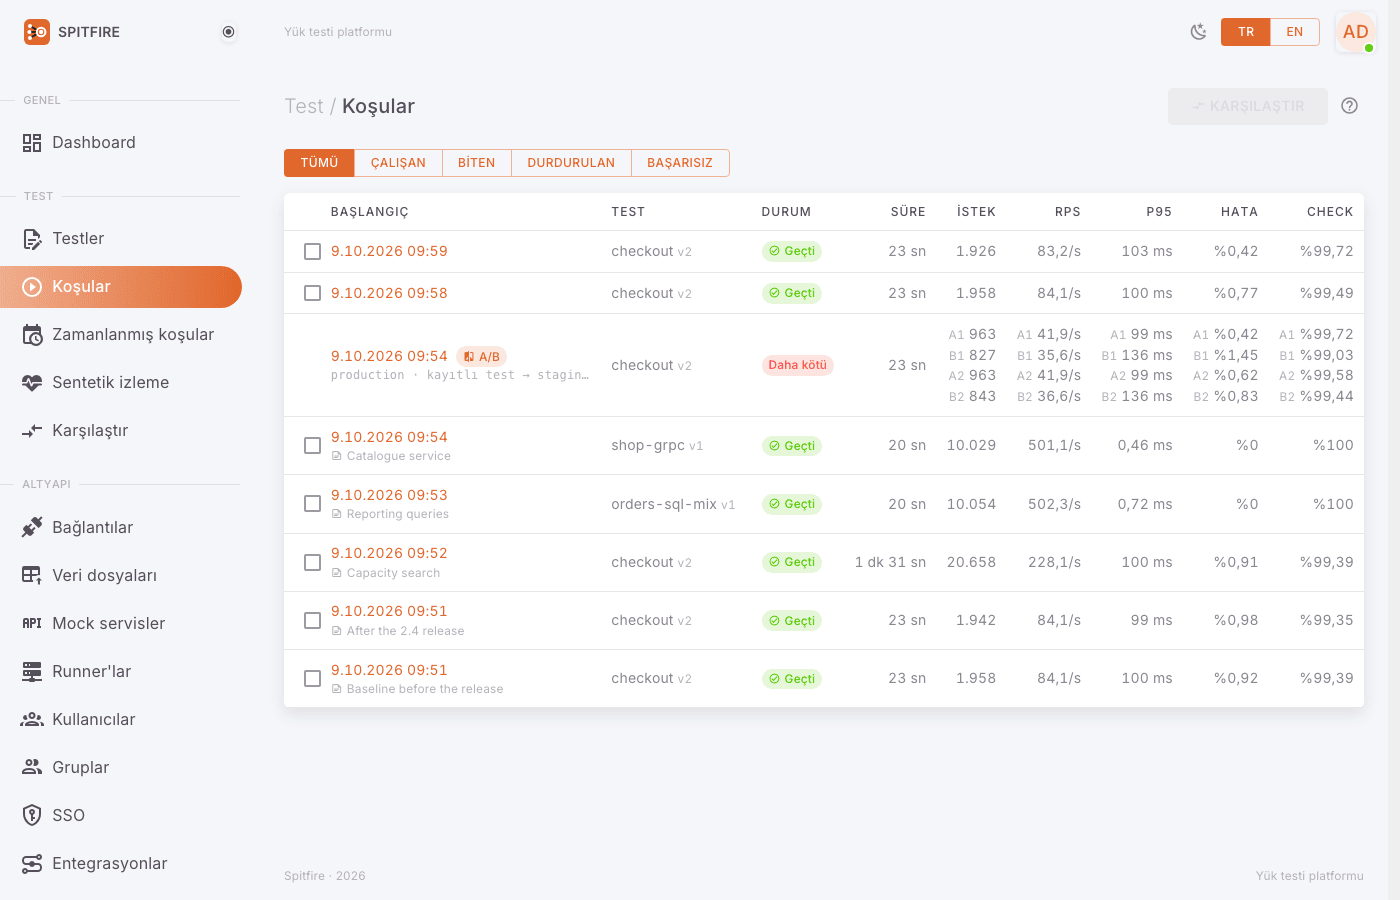Open the help question mark icon
Viewport: 1400px width, 900px height.
(x=1350, y=106)
